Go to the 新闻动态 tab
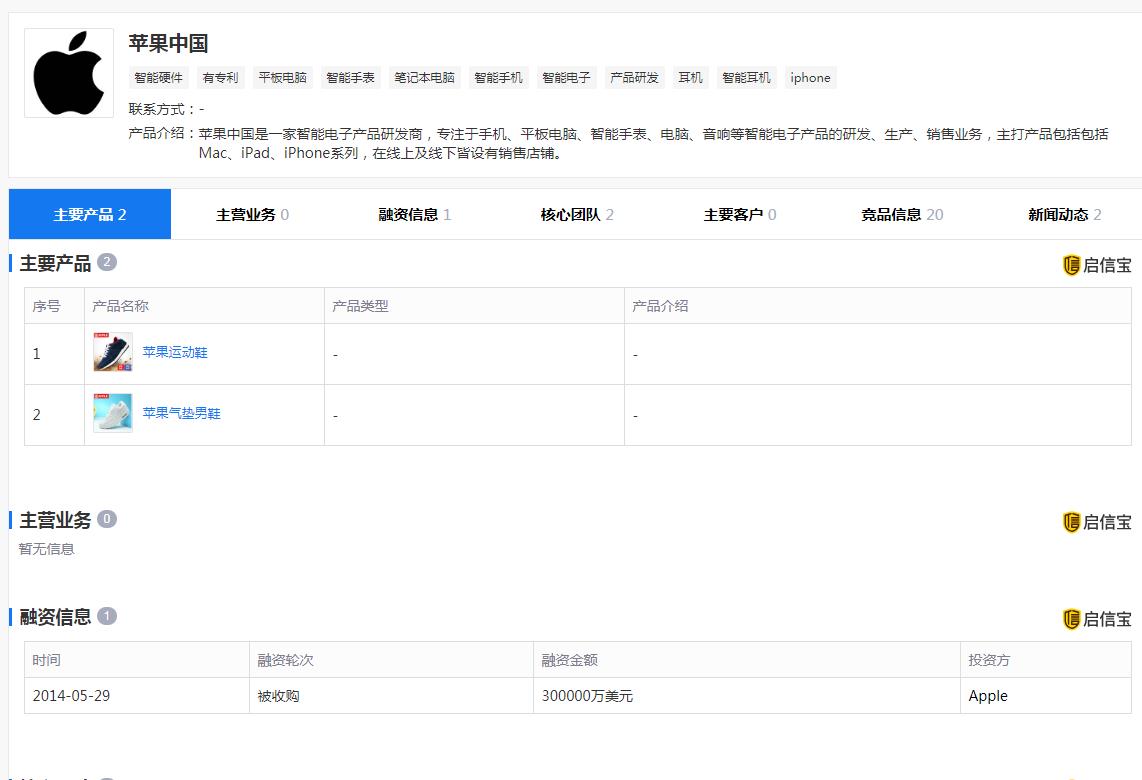Image resolution: width=1142 pixels, height=780 pixels. 1064,214
